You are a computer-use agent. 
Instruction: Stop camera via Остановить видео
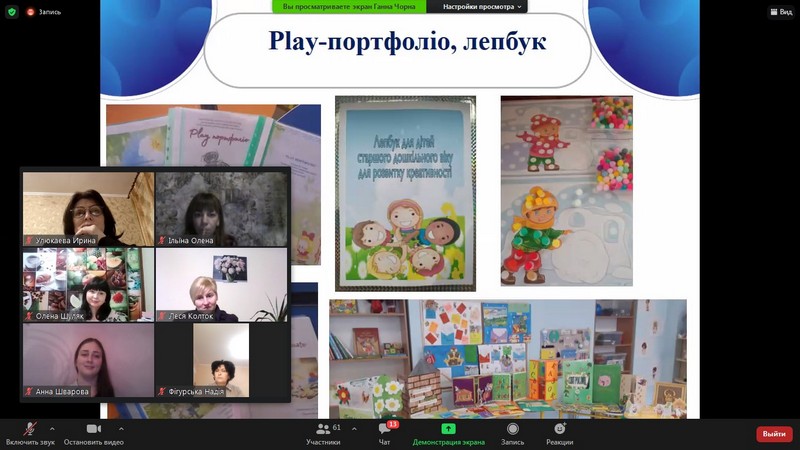point(93,434)
